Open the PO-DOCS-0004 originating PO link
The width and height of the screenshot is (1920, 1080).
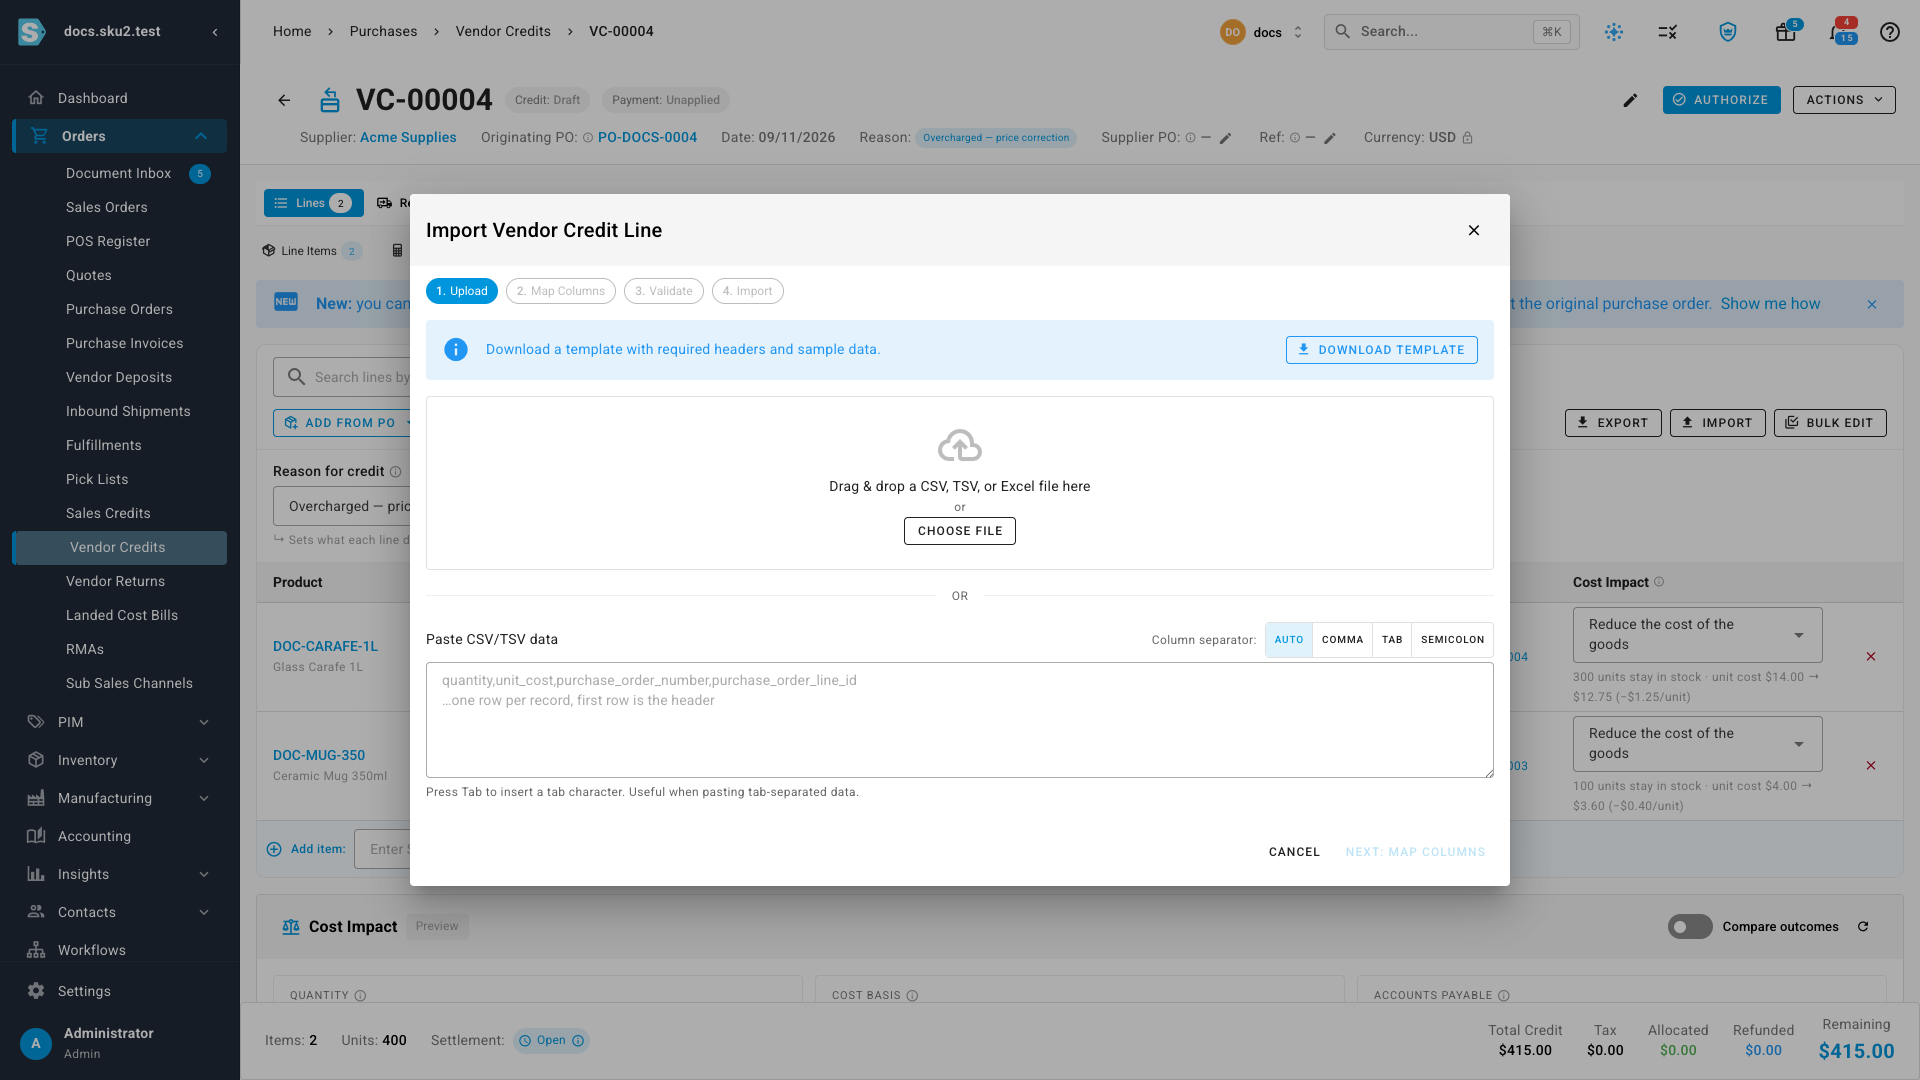tap(647, 138)
